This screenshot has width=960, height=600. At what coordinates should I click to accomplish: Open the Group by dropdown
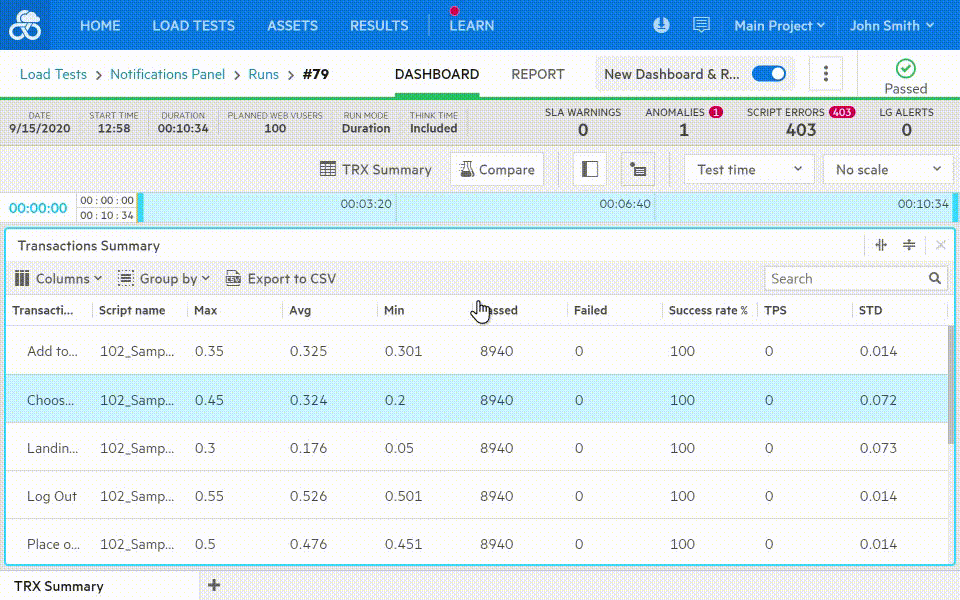pyautogui.click(x=164, y=279)
